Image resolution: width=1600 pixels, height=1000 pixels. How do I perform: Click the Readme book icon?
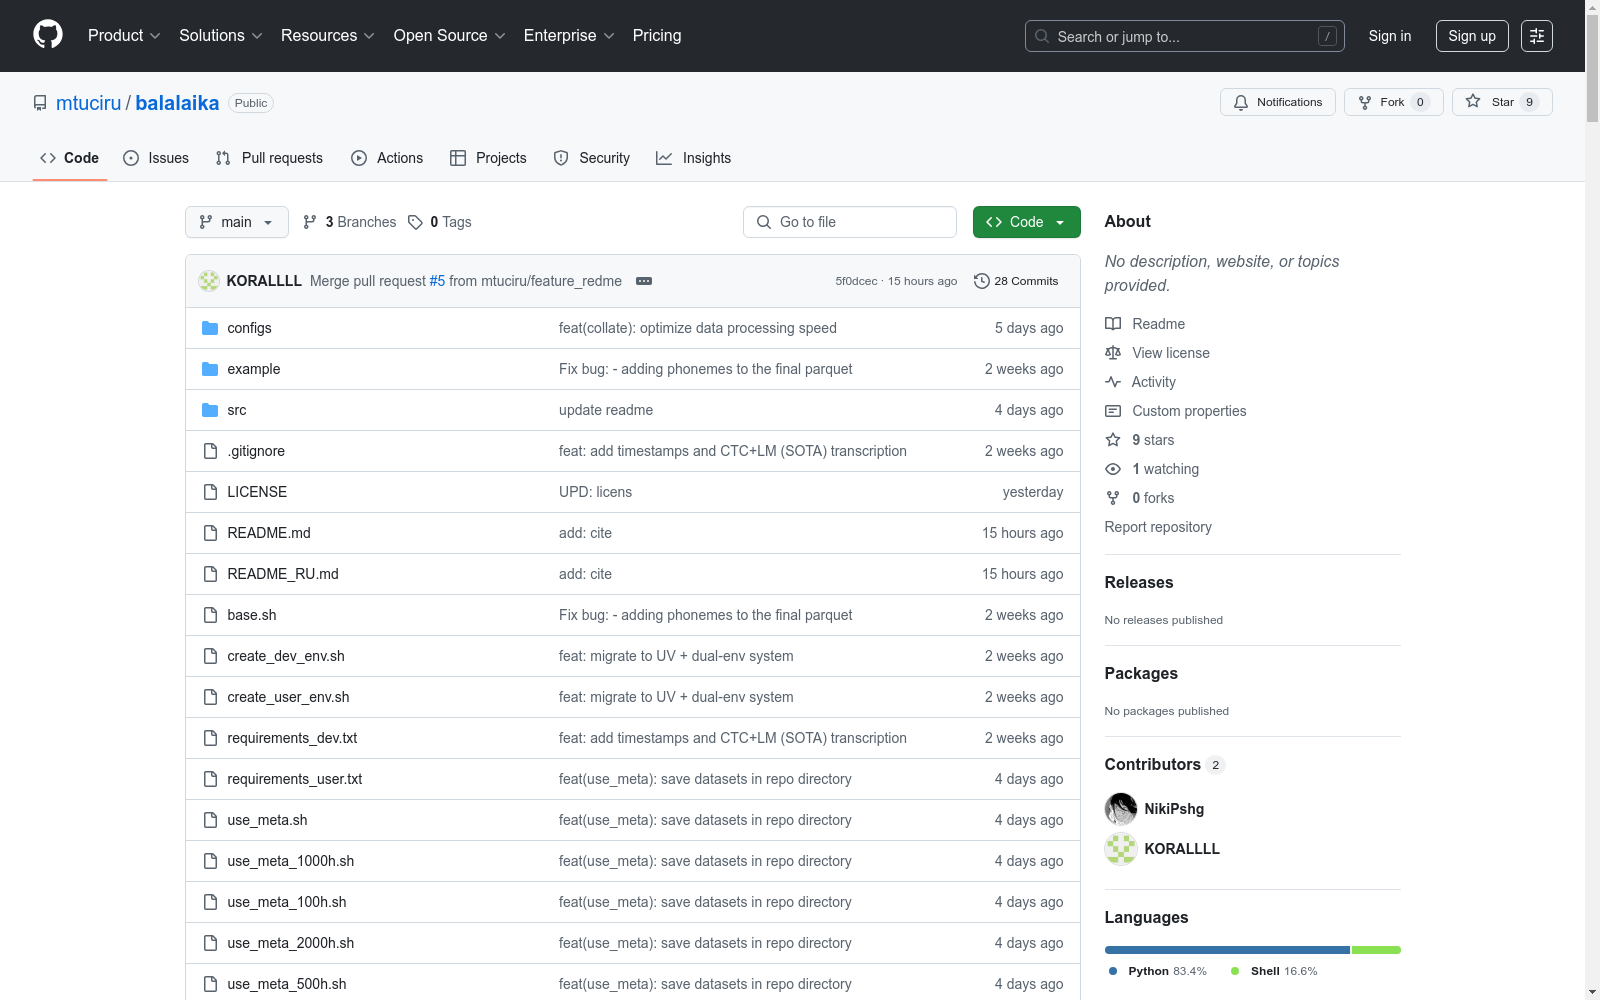pos(1113,324)
